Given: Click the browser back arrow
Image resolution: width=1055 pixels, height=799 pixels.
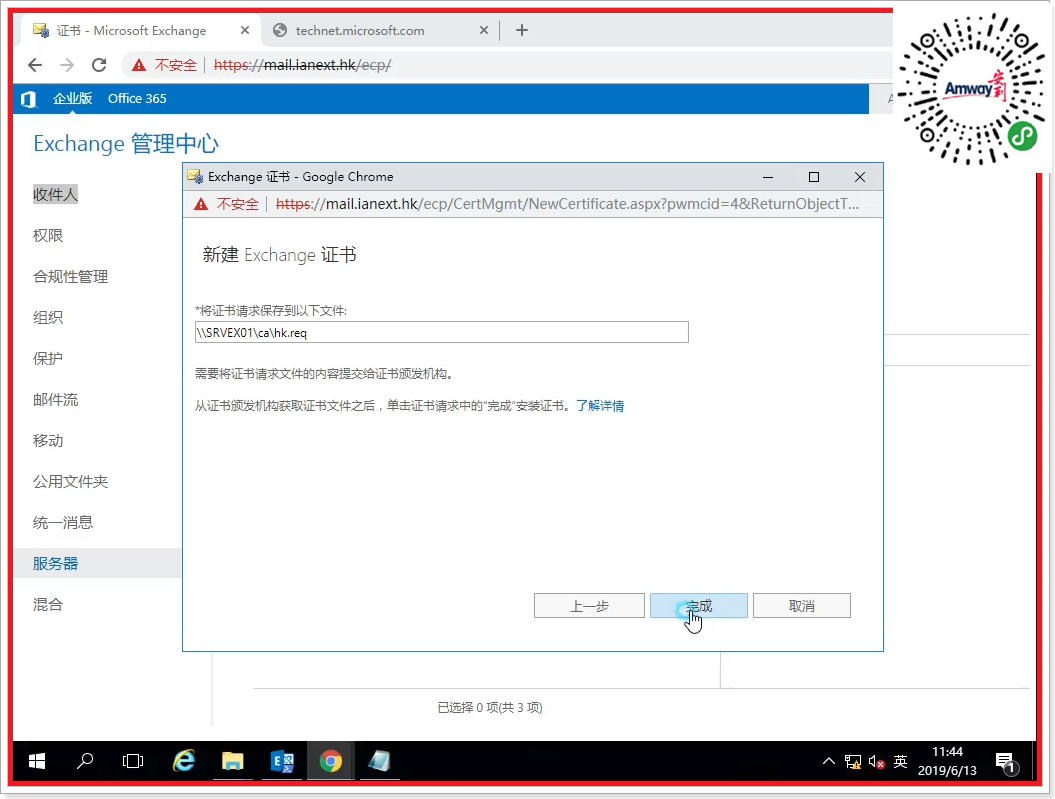Looking at the screenshot, I should click(35, 65).
